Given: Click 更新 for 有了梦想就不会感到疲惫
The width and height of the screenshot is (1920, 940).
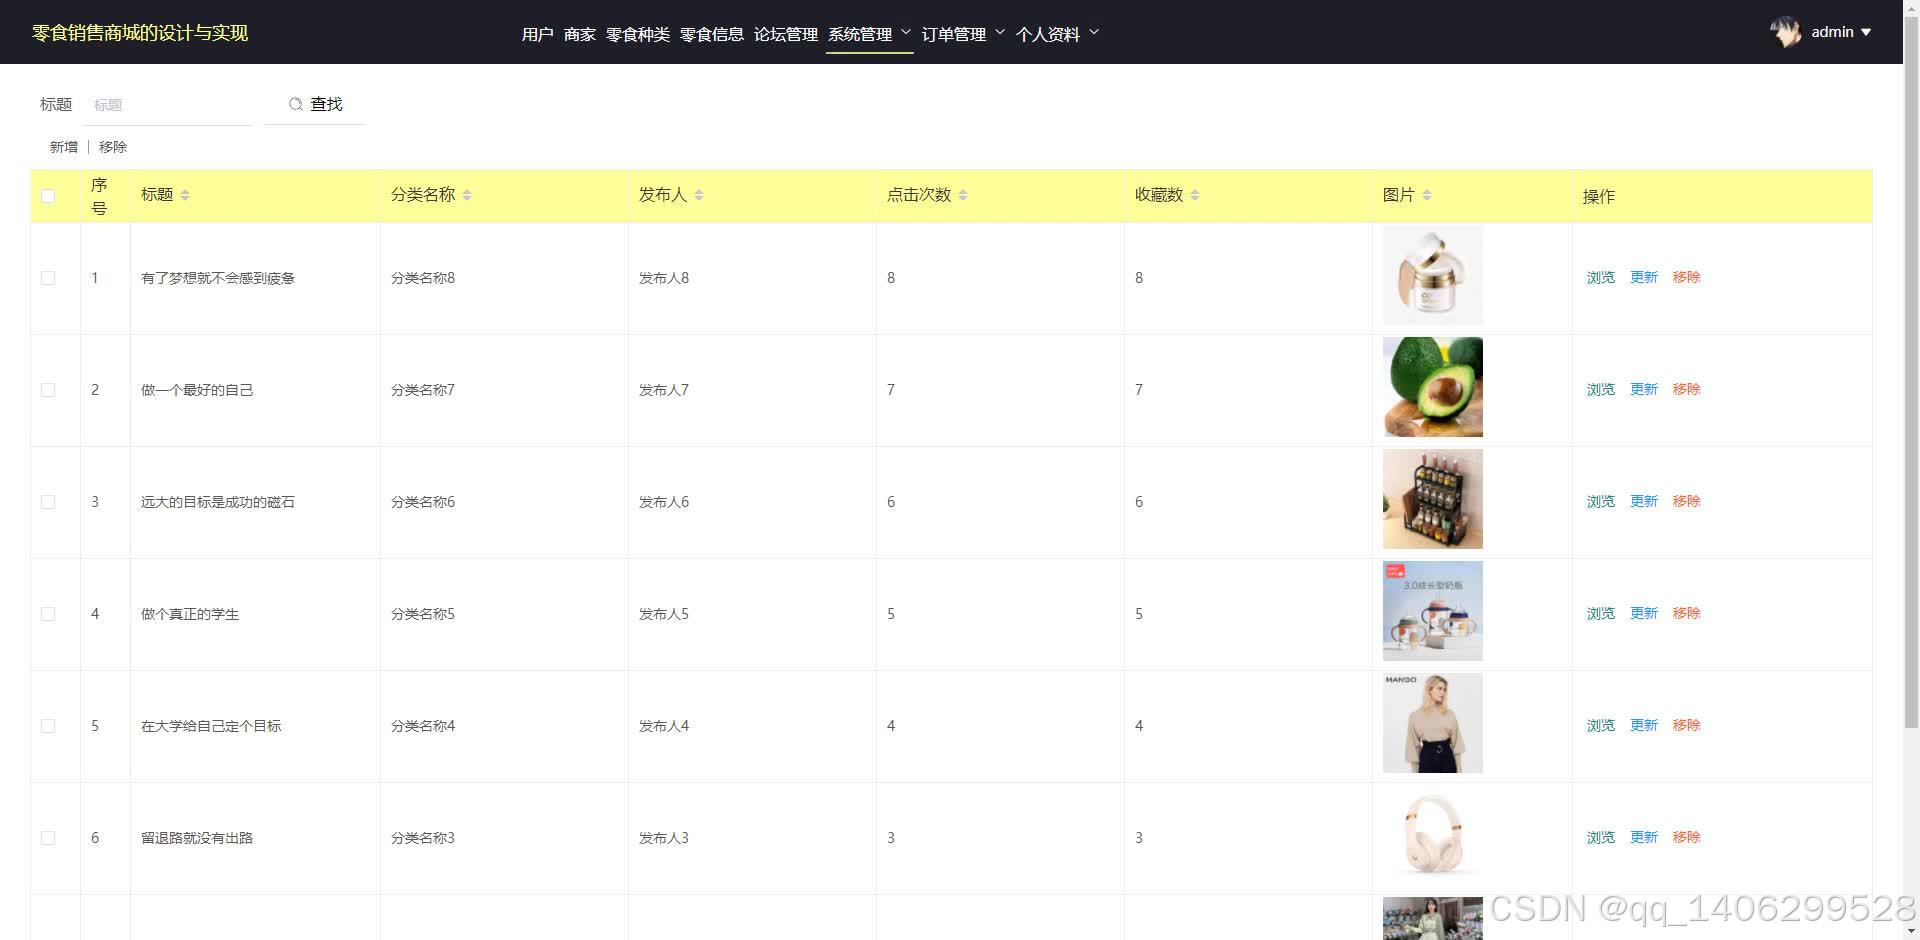Looking at the screenshot, I should pyautogui.click(x=1644, y=277).
